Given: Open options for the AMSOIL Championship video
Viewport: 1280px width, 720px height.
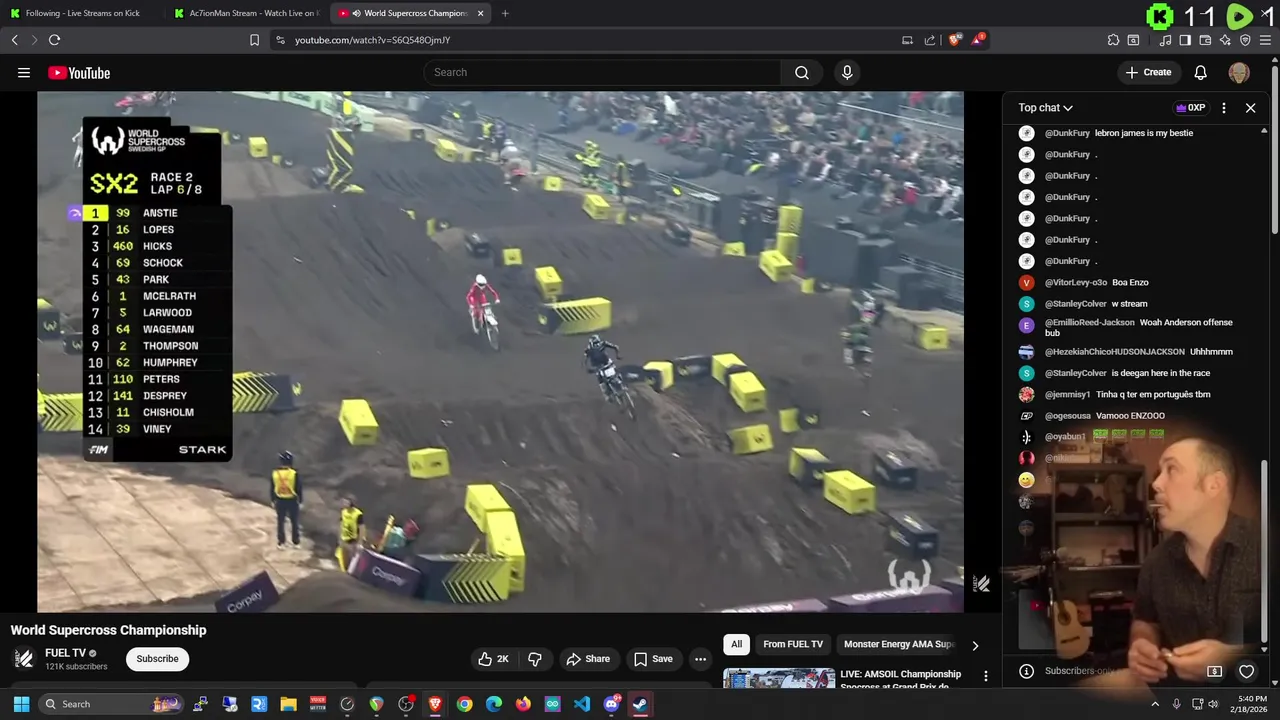Looking at the screenshot, I should click(985, 677).
